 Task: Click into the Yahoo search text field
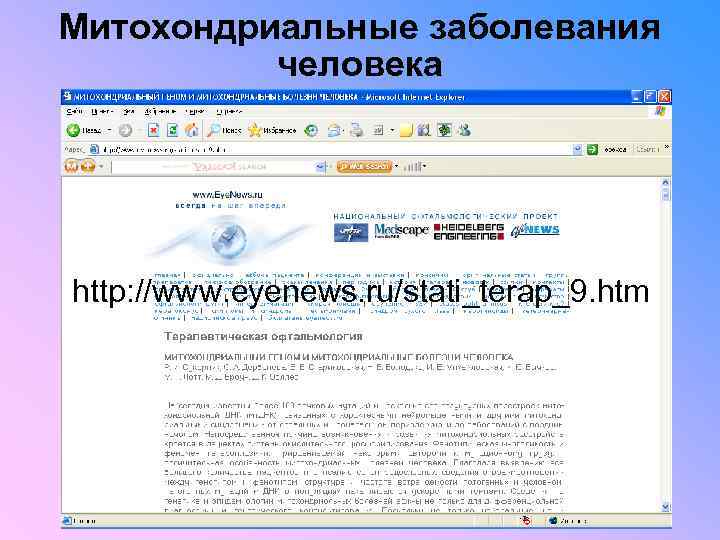[214, 166]
